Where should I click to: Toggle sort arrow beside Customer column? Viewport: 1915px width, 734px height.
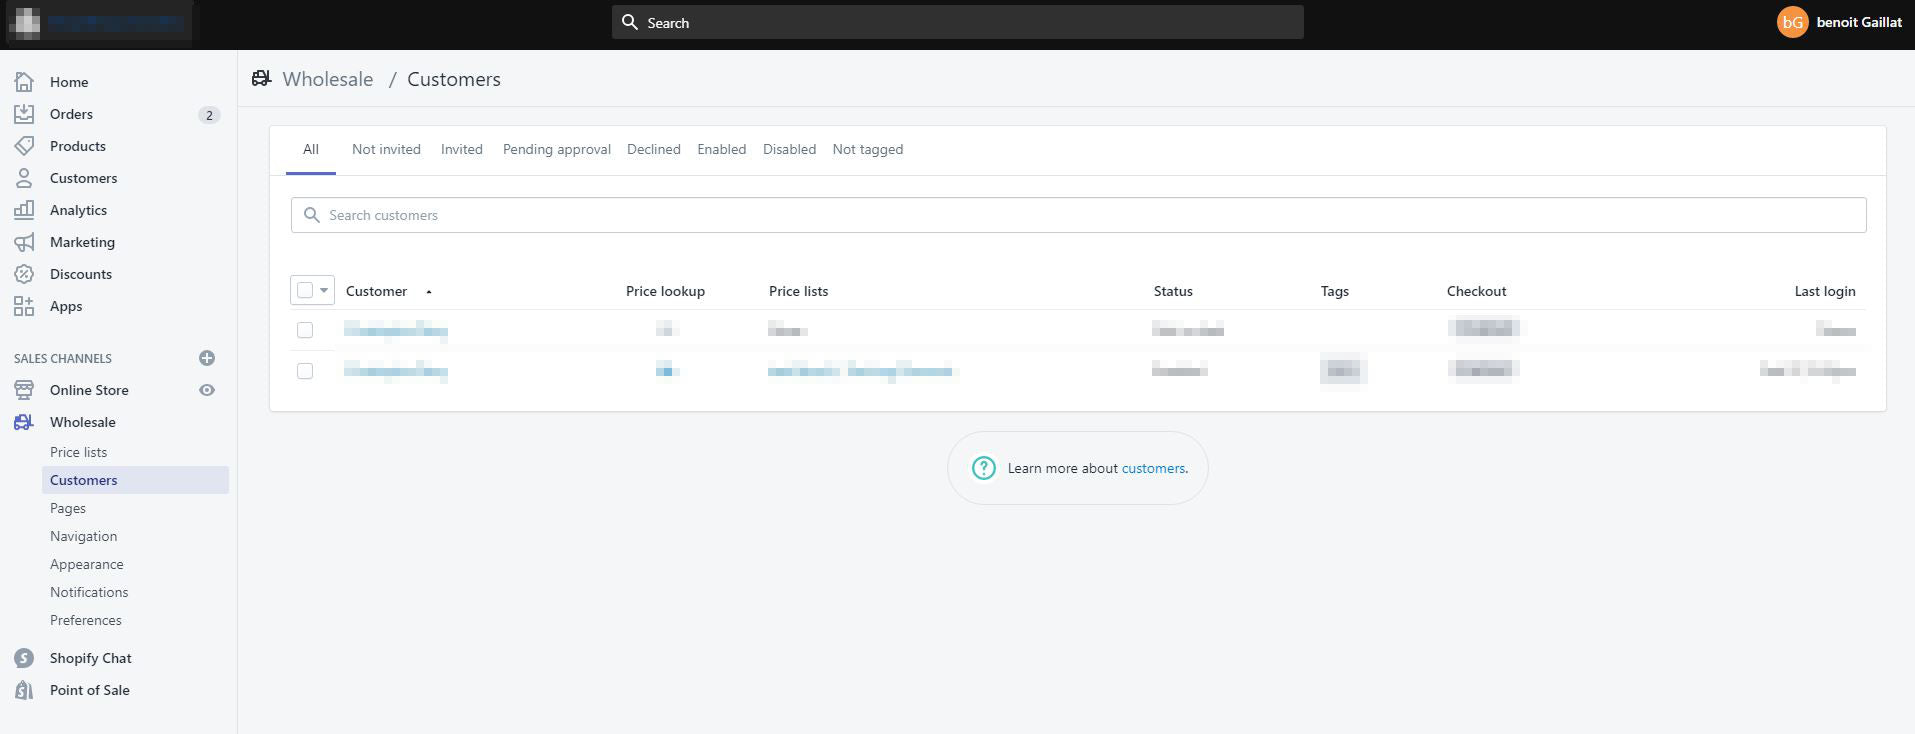429,292
